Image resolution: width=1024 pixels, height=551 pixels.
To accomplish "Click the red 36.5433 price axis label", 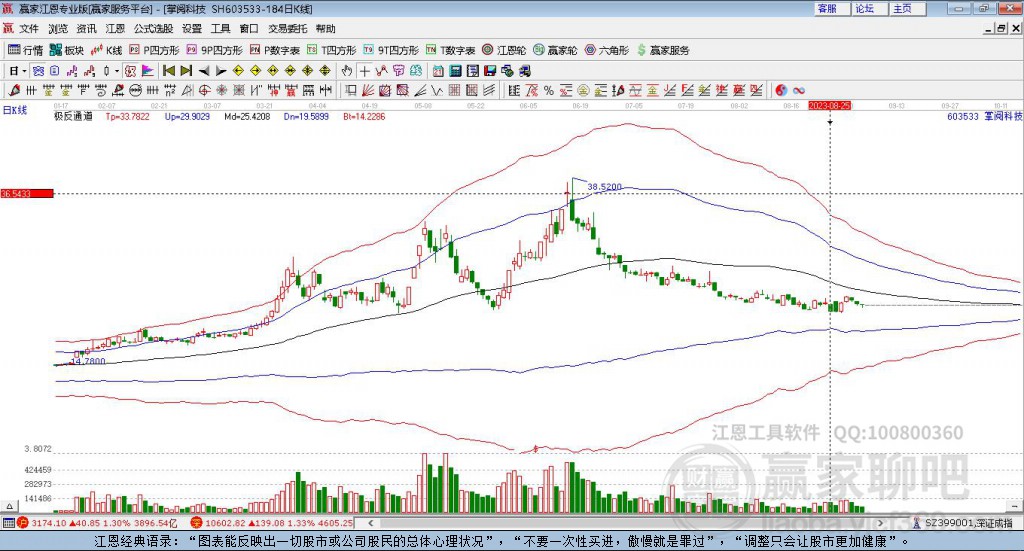I will tap(27, 194).
